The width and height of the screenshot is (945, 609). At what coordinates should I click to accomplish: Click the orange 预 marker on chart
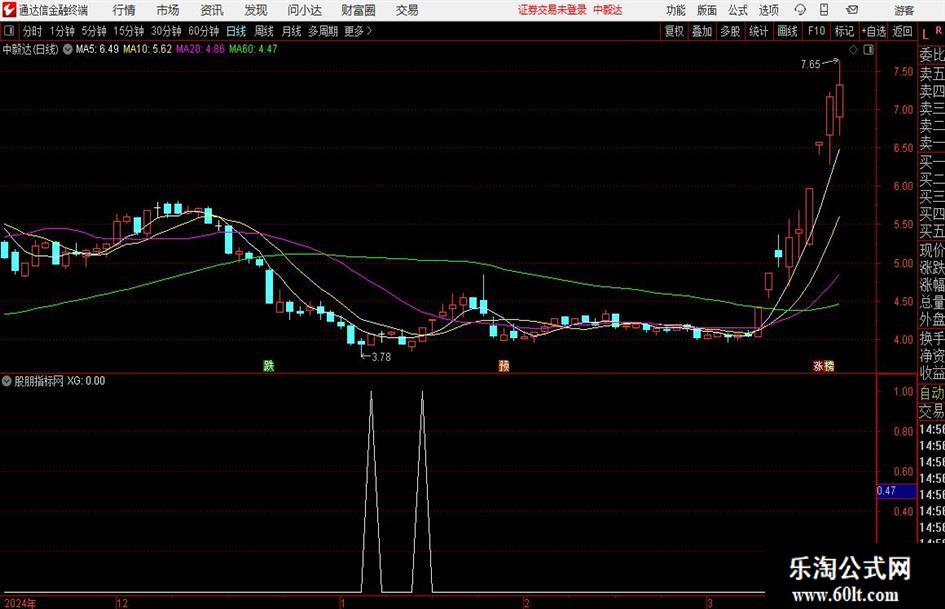coord(504,365)
